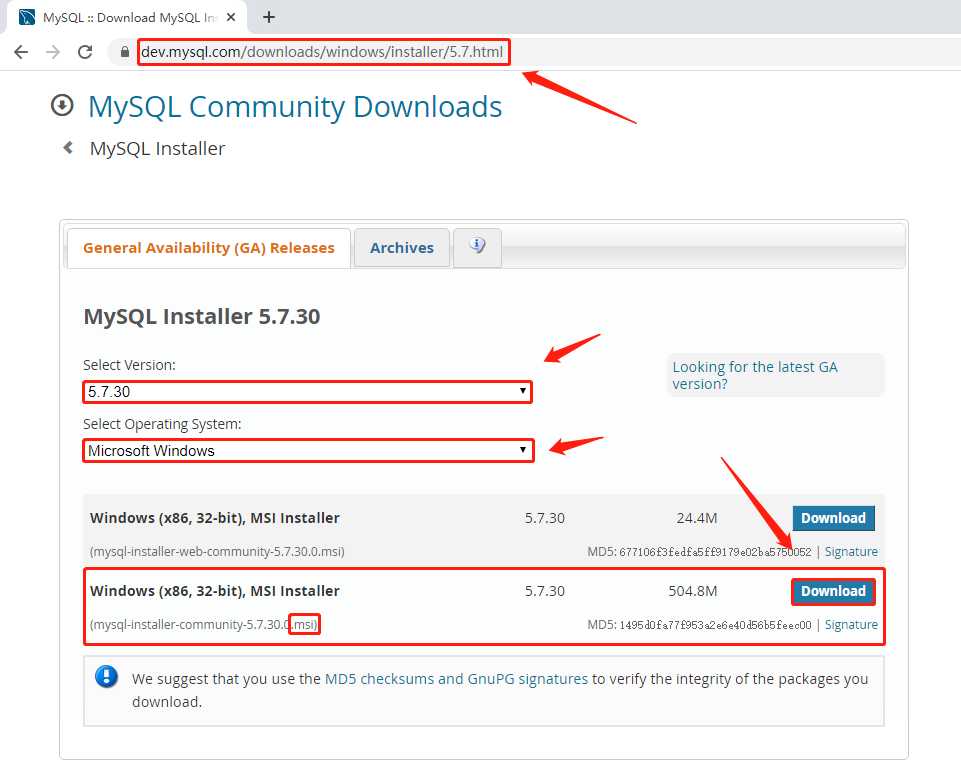Click the browser back arrow
This screenshot has height=766, width=961.
pos(21,52)
